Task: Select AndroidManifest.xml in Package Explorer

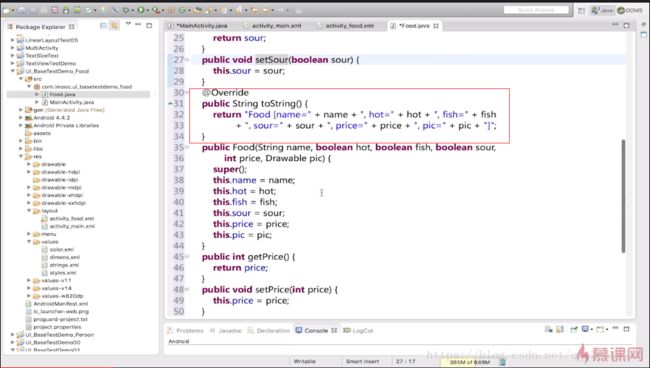Action: point(61,304)
